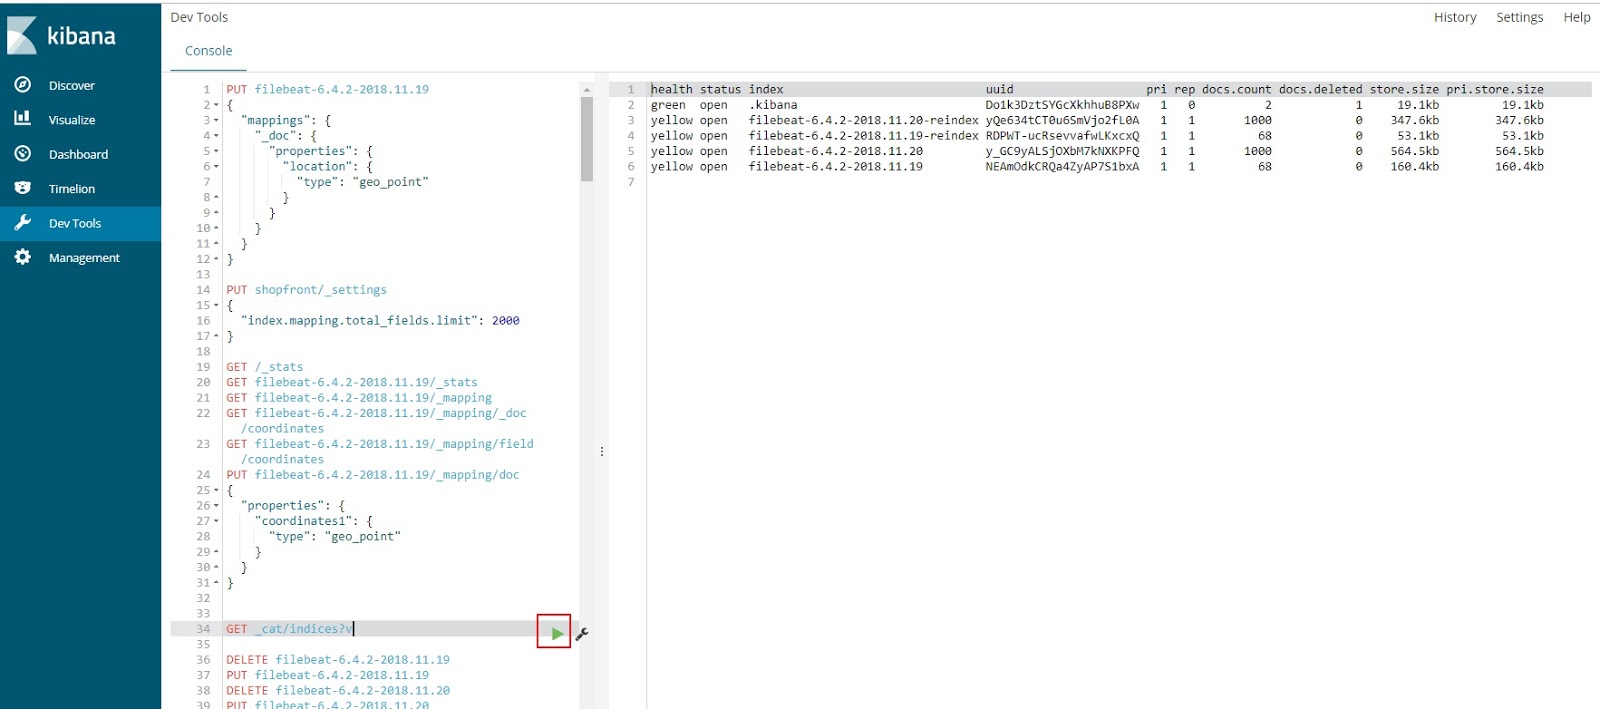1600x709 pixels.
Task: Click DELETE filebeat-6.4.2-2018.11.20 line
Action: 338,691
